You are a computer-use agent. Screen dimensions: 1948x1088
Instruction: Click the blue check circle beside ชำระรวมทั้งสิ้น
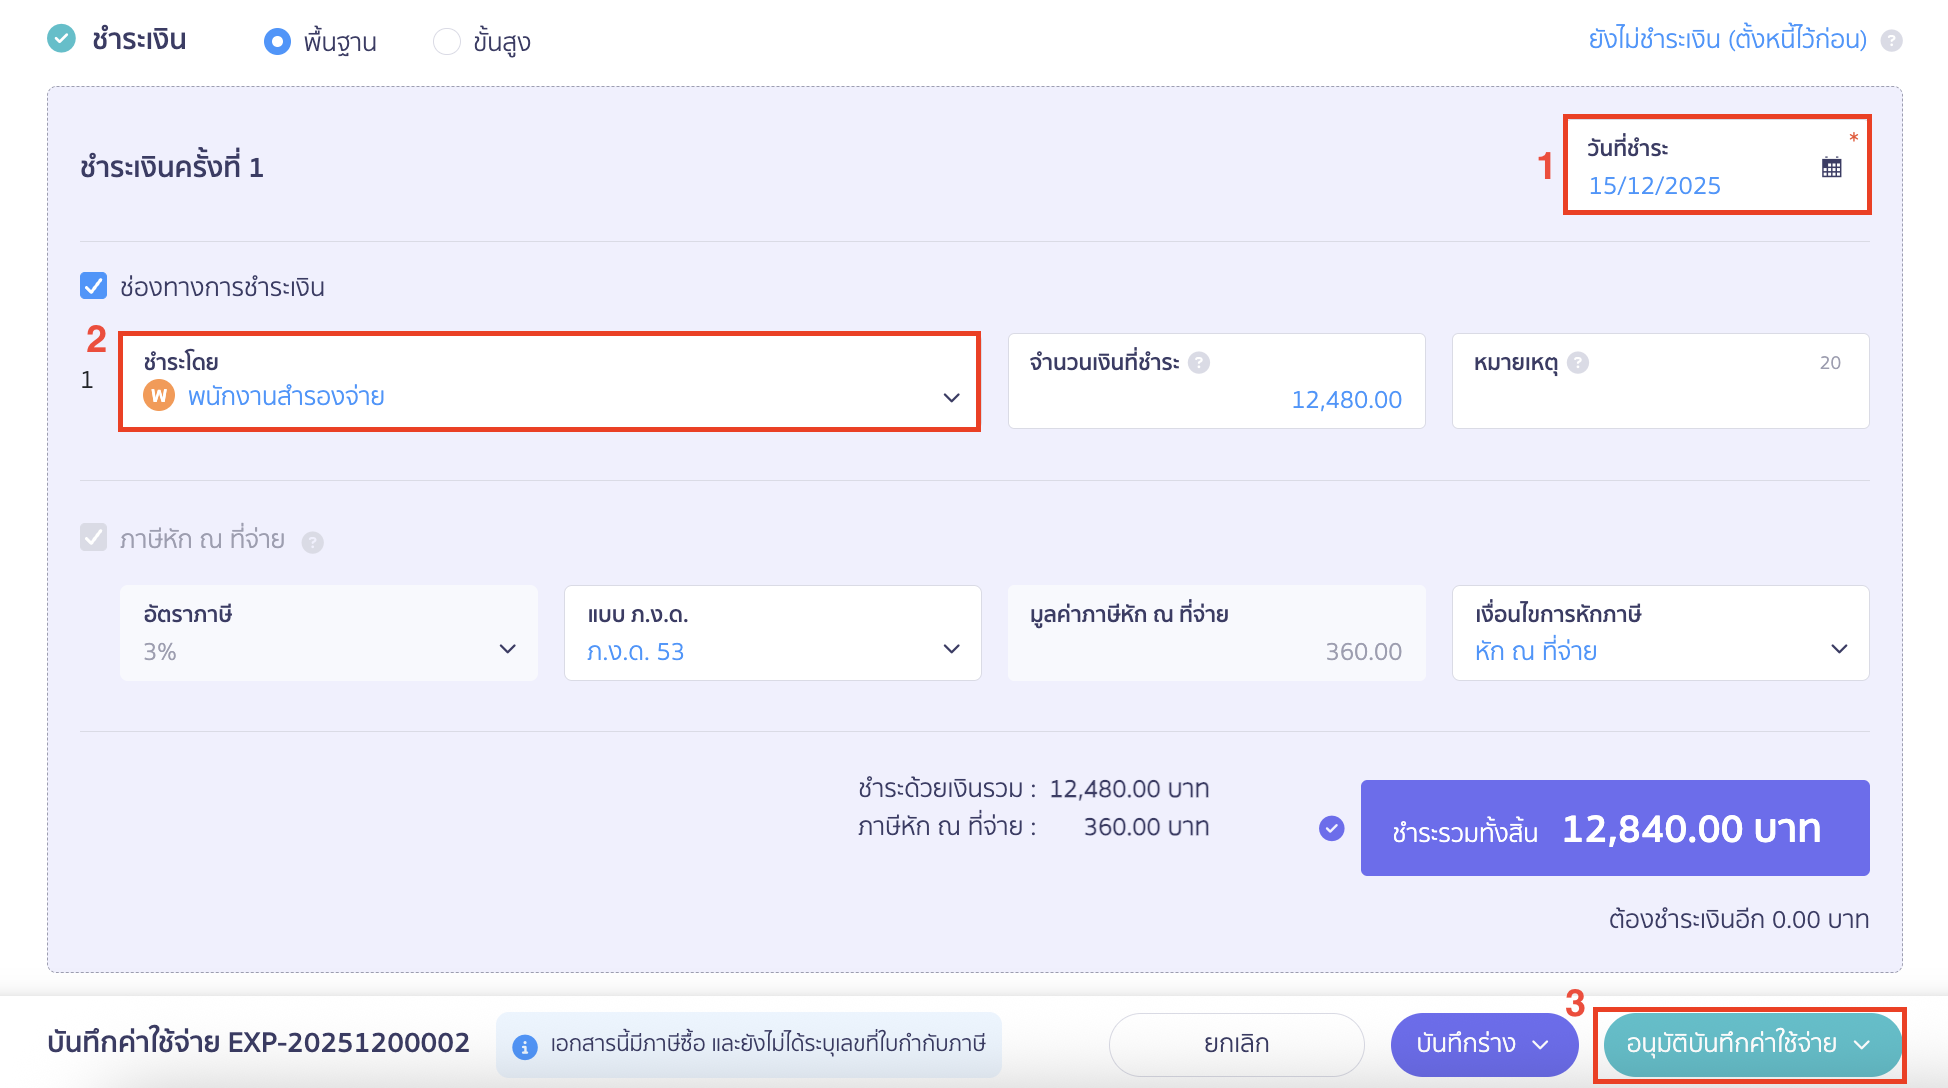[x=1330, y=827]
